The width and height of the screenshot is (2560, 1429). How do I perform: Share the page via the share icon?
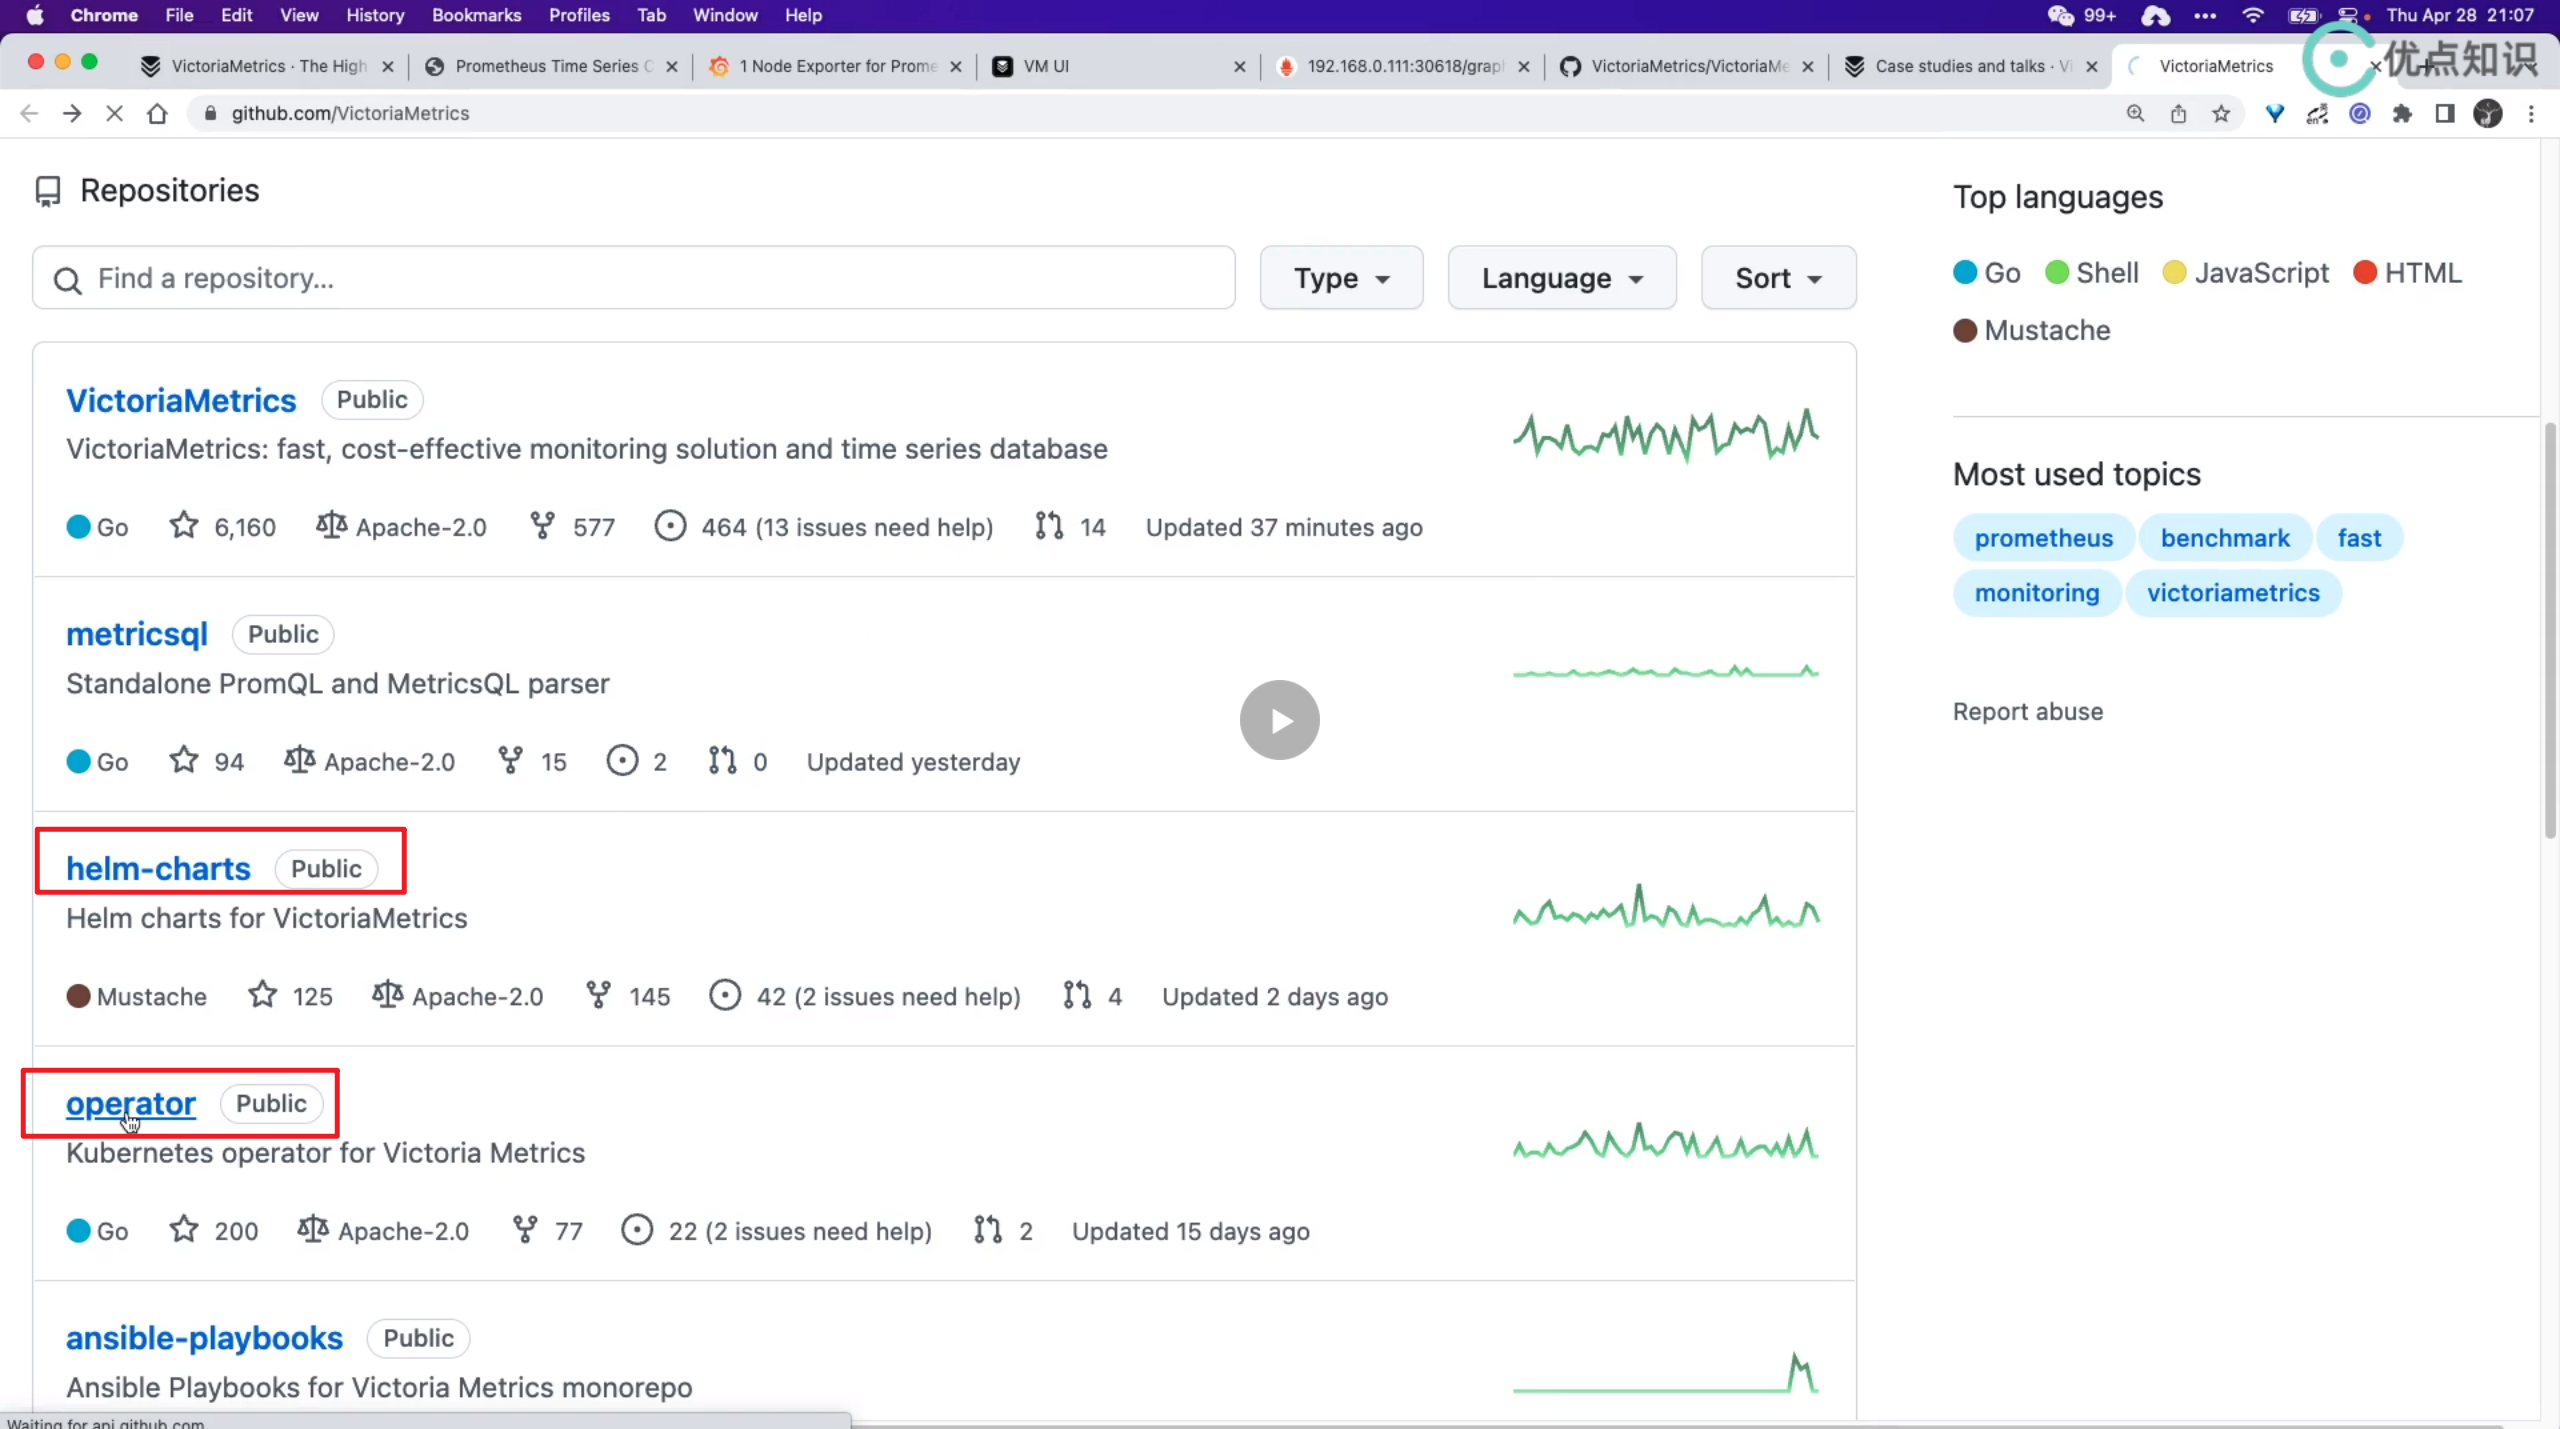tap(2178, 114)
